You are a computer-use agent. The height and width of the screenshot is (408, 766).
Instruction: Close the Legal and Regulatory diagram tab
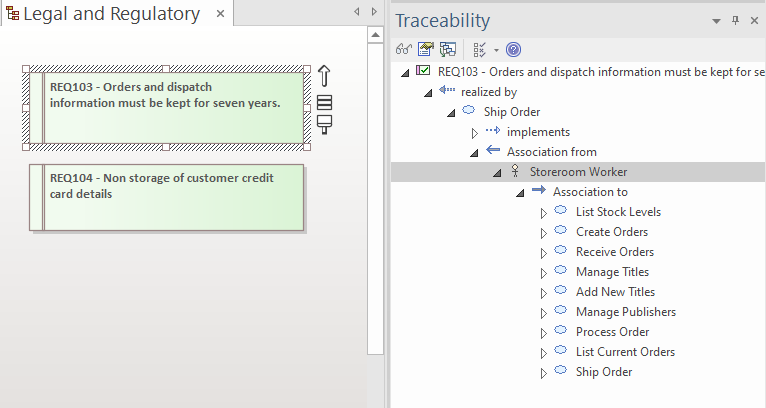[x=219, y=14]
